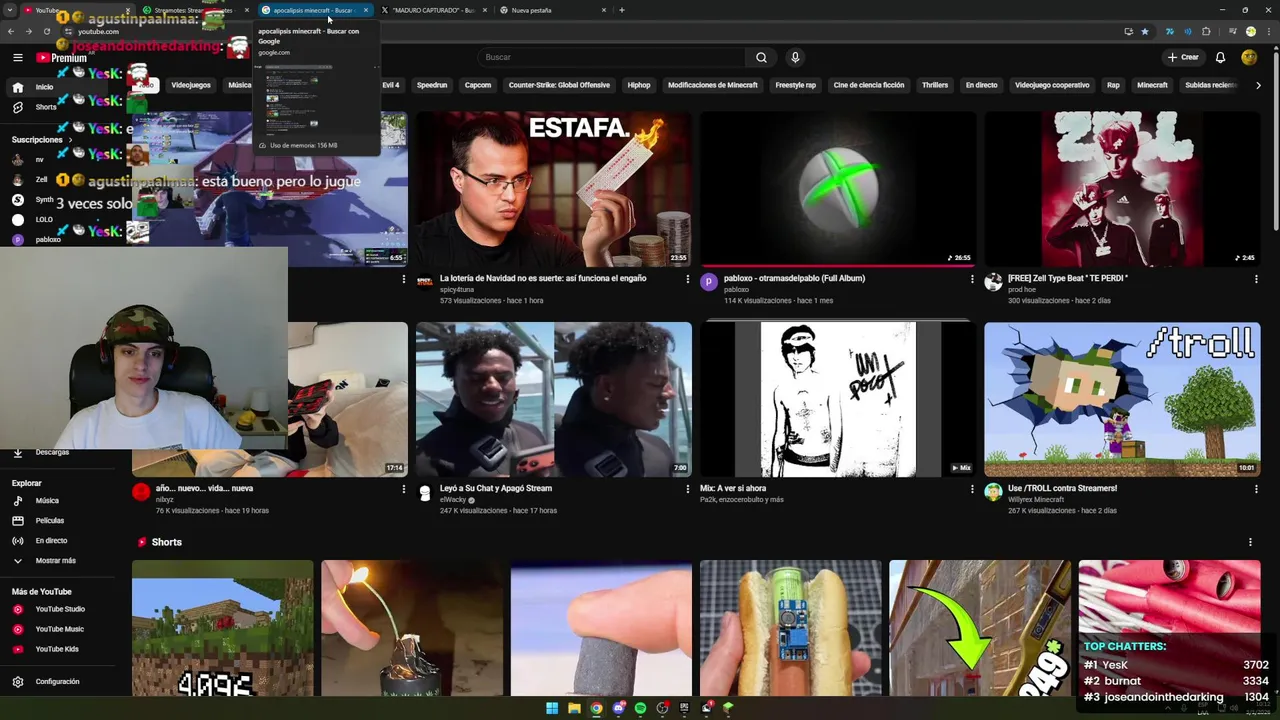
Task: Open the Windows Start menu
Action: pyautogui.click(x=552, y=708)
